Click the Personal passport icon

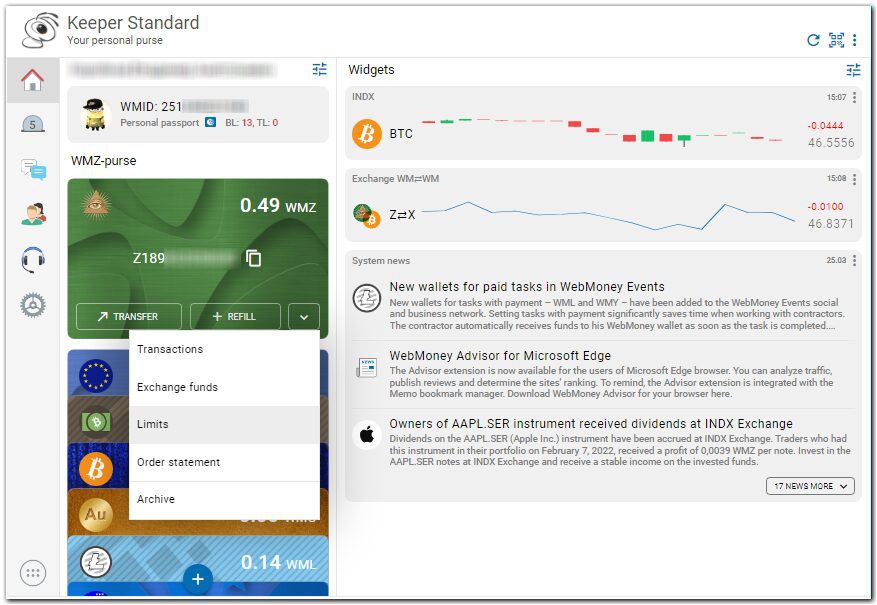[210, 122]
